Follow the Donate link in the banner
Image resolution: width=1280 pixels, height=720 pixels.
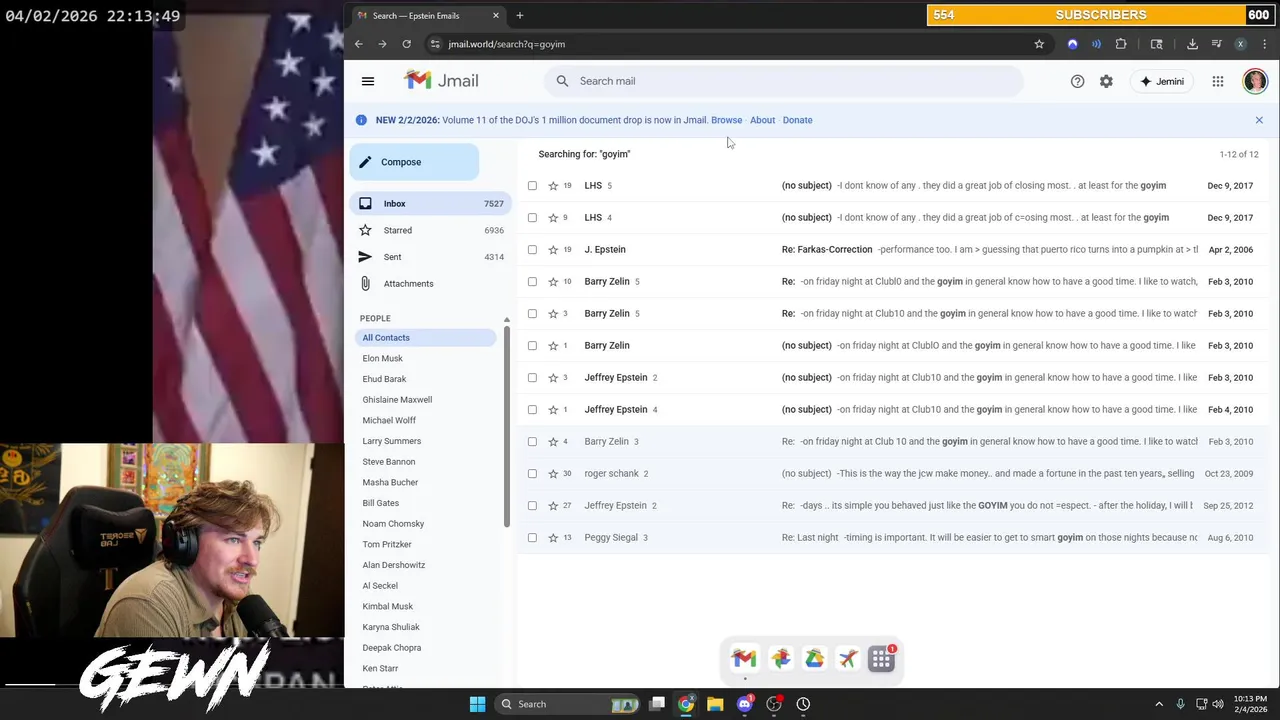[x=797, y=120]
